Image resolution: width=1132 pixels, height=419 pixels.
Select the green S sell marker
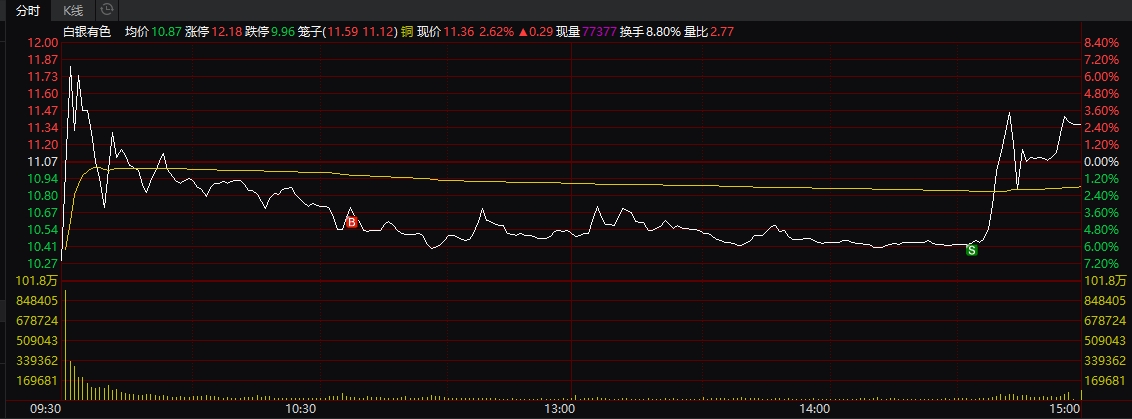972,250
